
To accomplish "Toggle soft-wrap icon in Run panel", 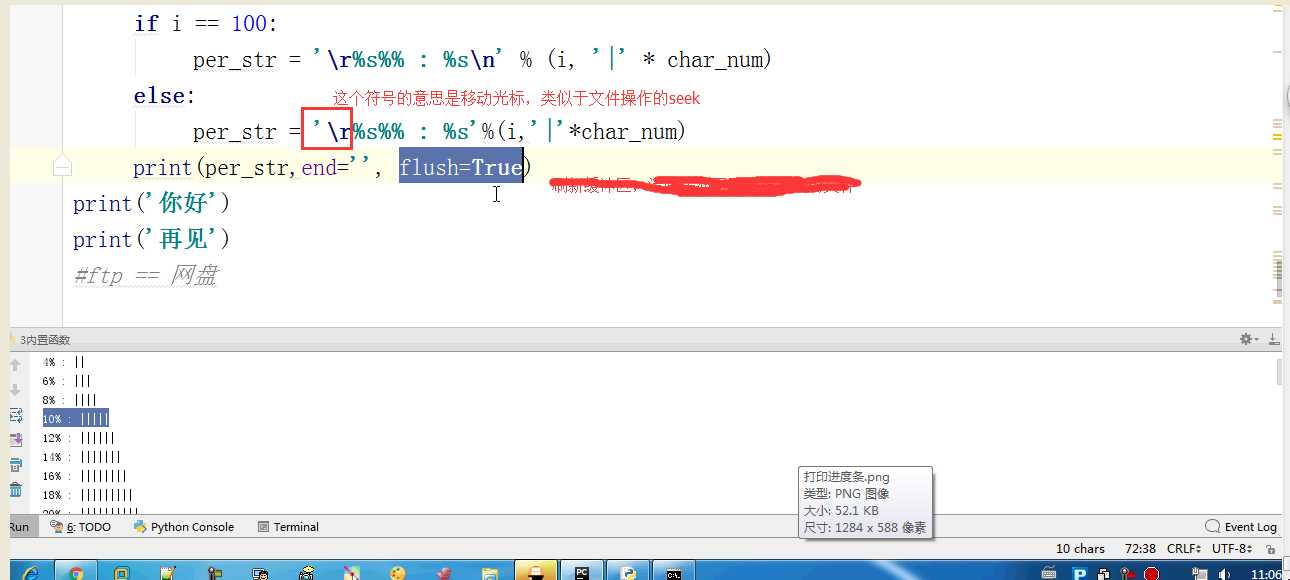I will pos(15,415).
